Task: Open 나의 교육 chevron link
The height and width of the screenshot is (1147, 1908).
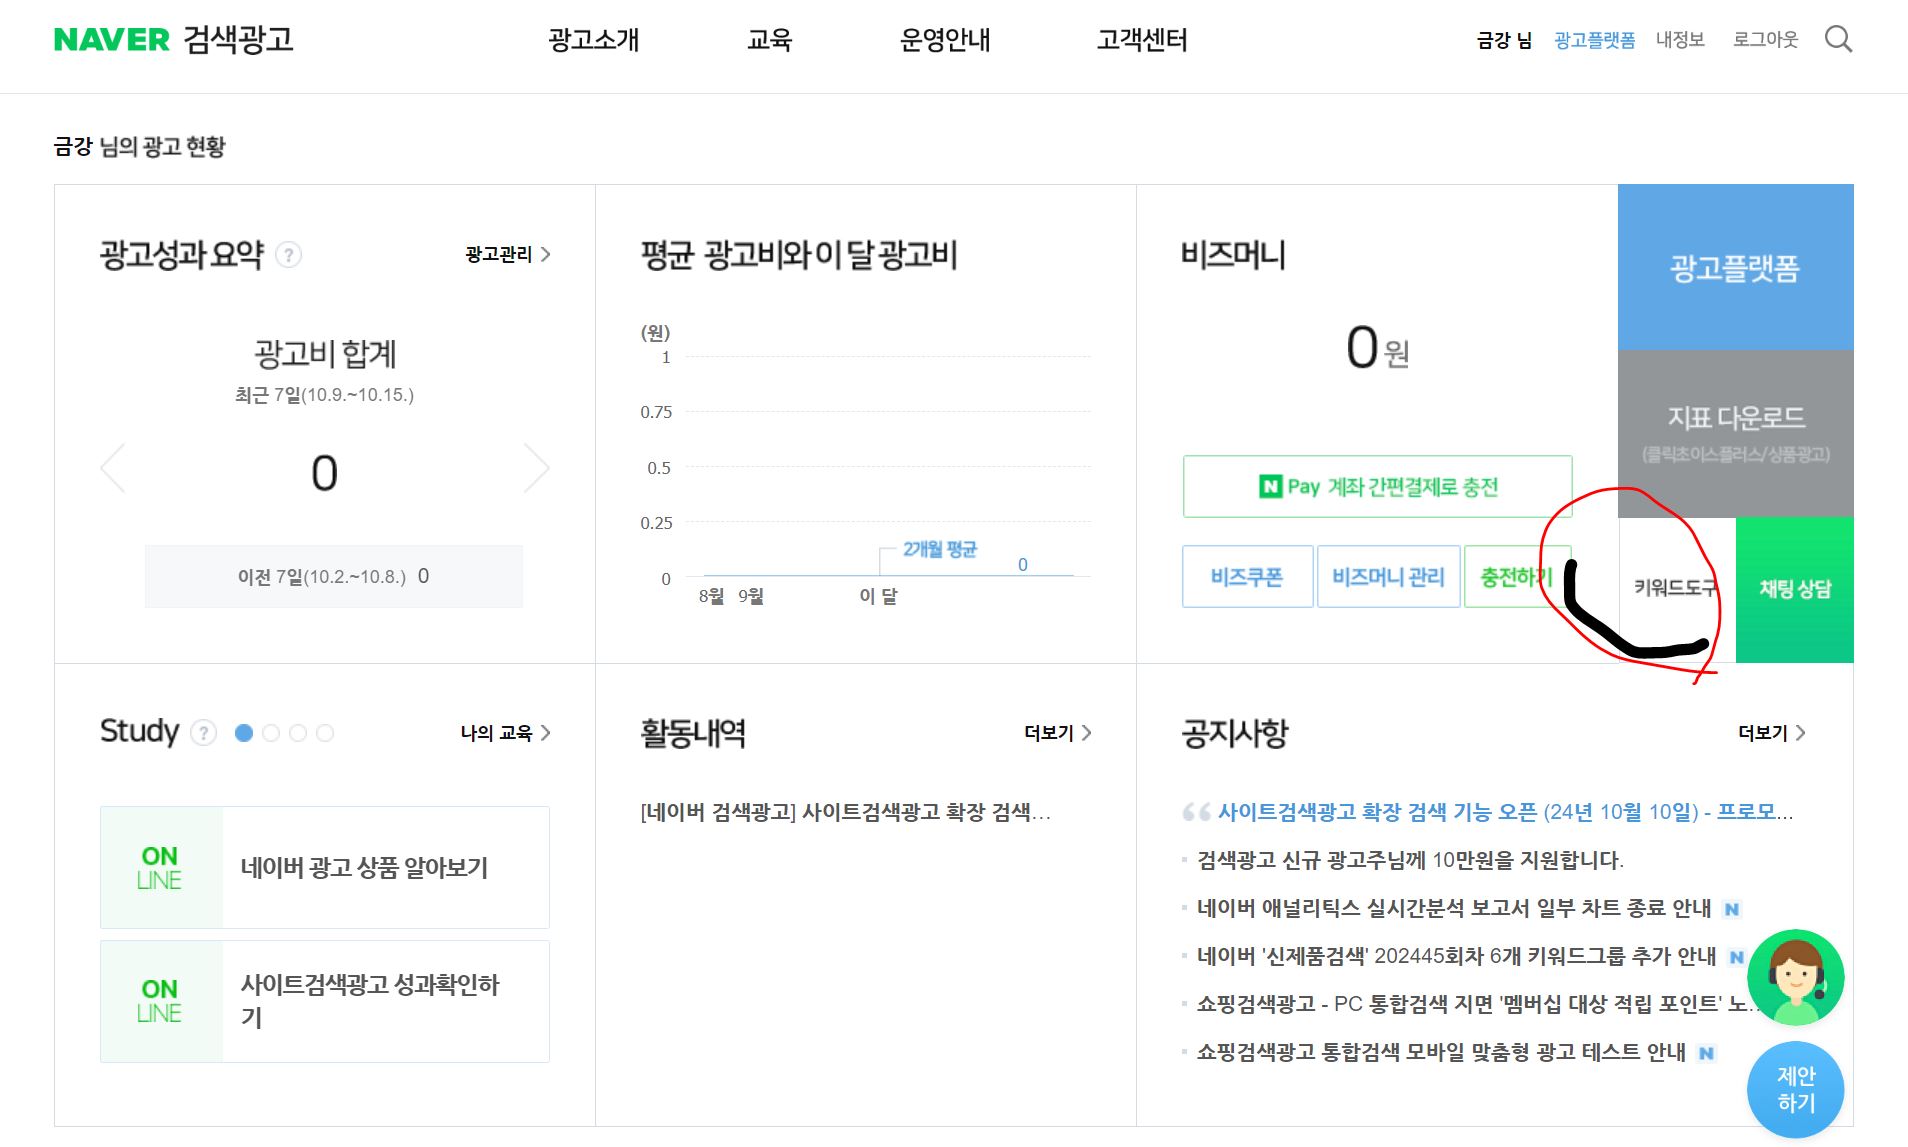Action: pos(505,733)
